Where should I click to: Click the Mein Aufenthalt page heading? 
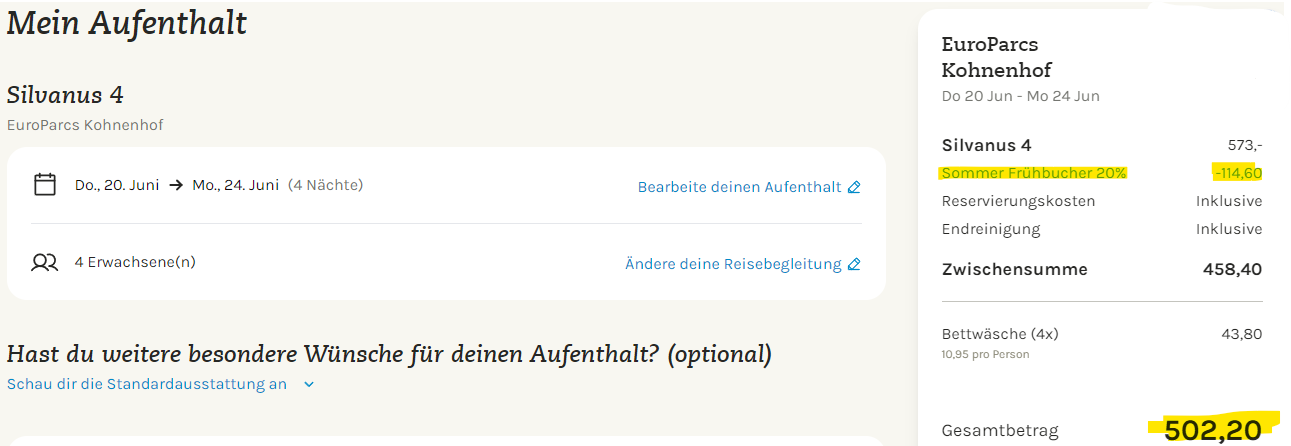(x=127, y=23)
